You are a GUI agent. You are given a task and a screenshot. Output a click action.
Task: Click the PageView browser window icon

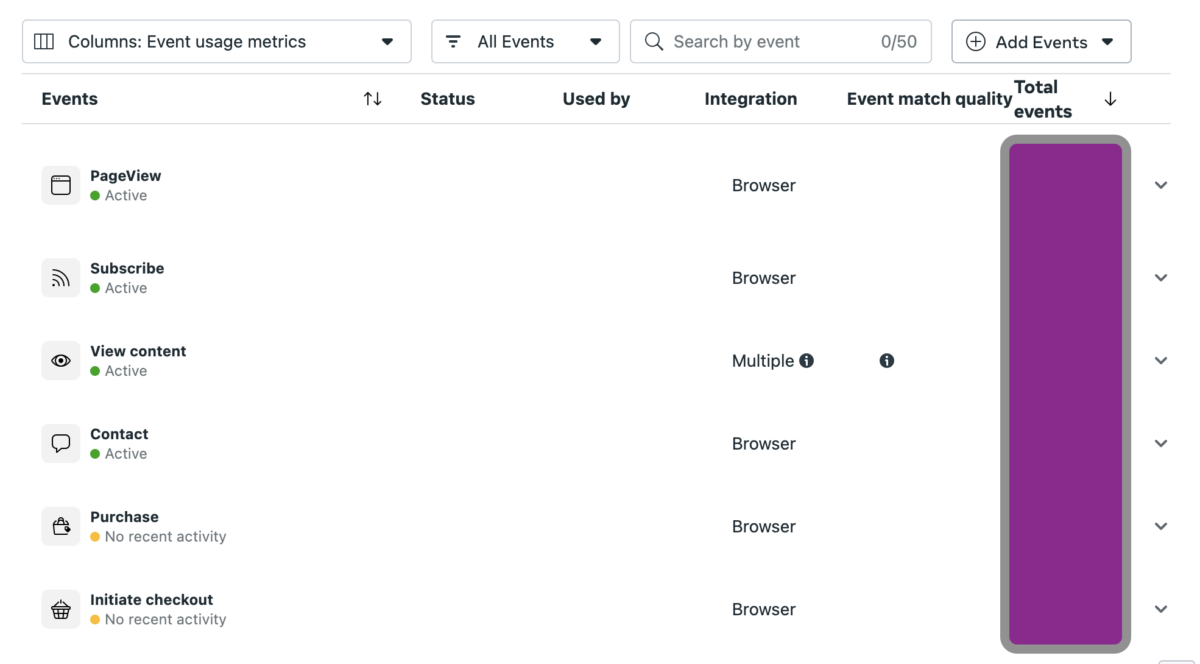61,185
